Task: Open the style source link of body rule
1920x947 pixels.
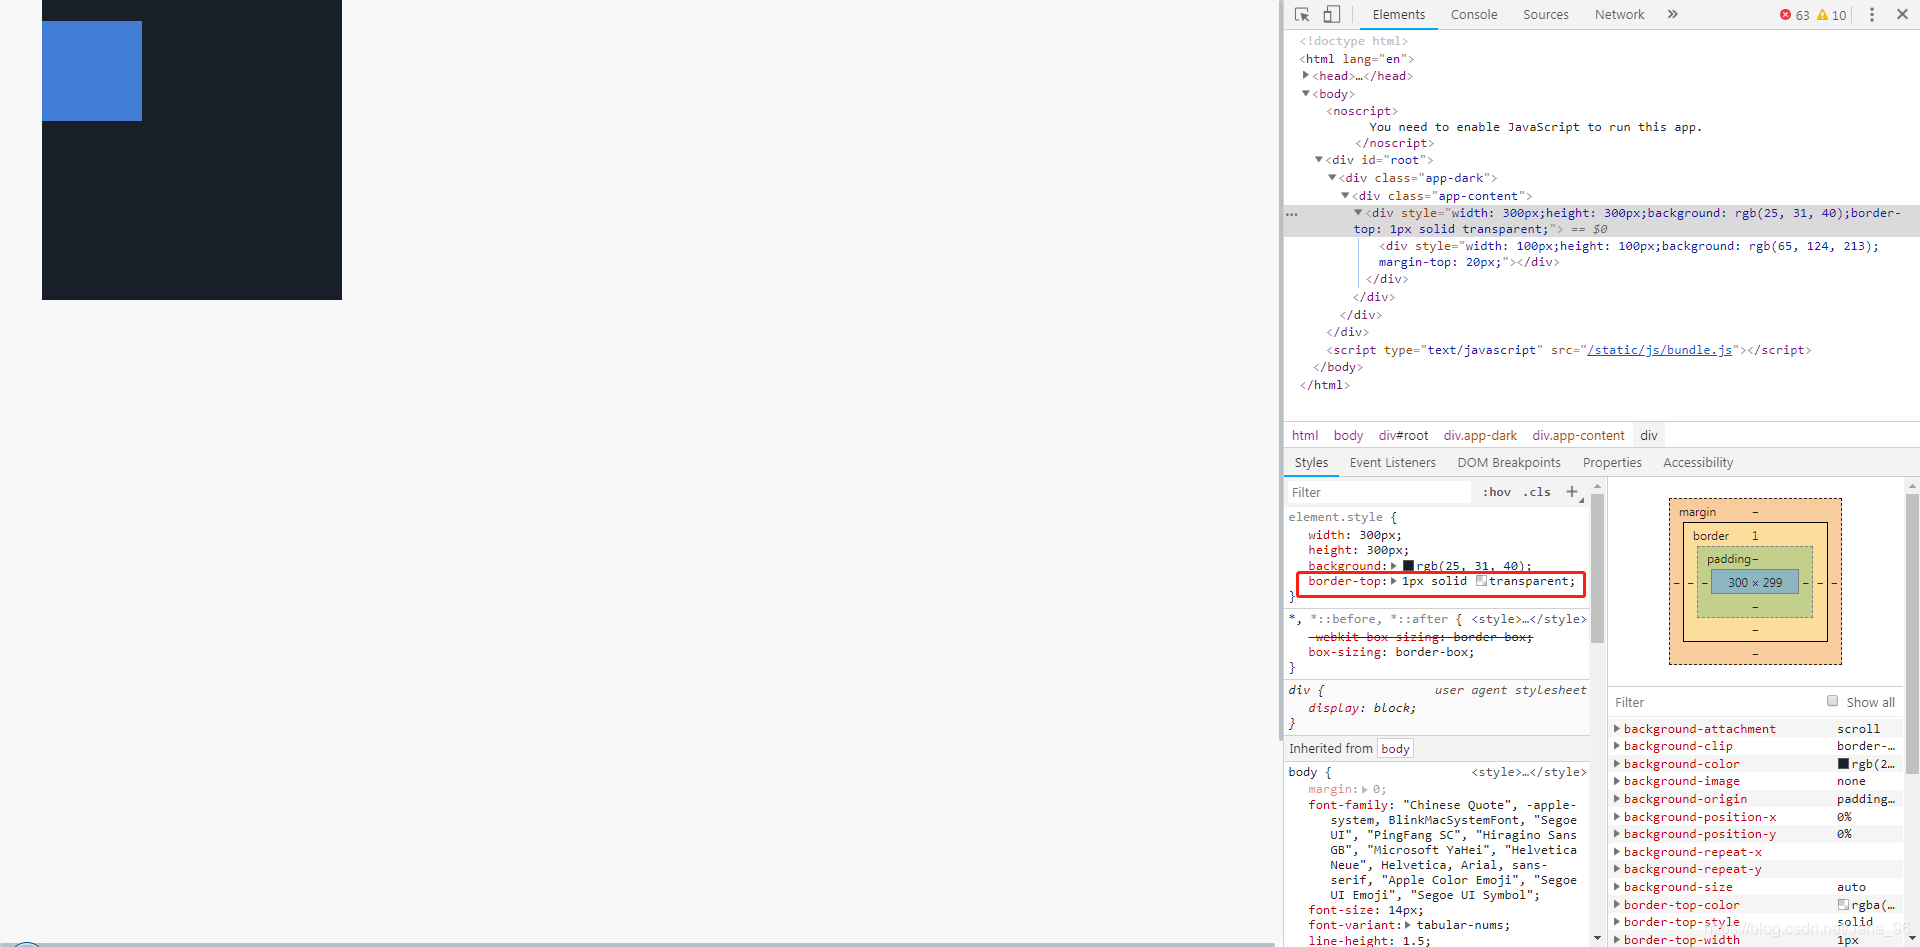Action: coord(1528,772)
